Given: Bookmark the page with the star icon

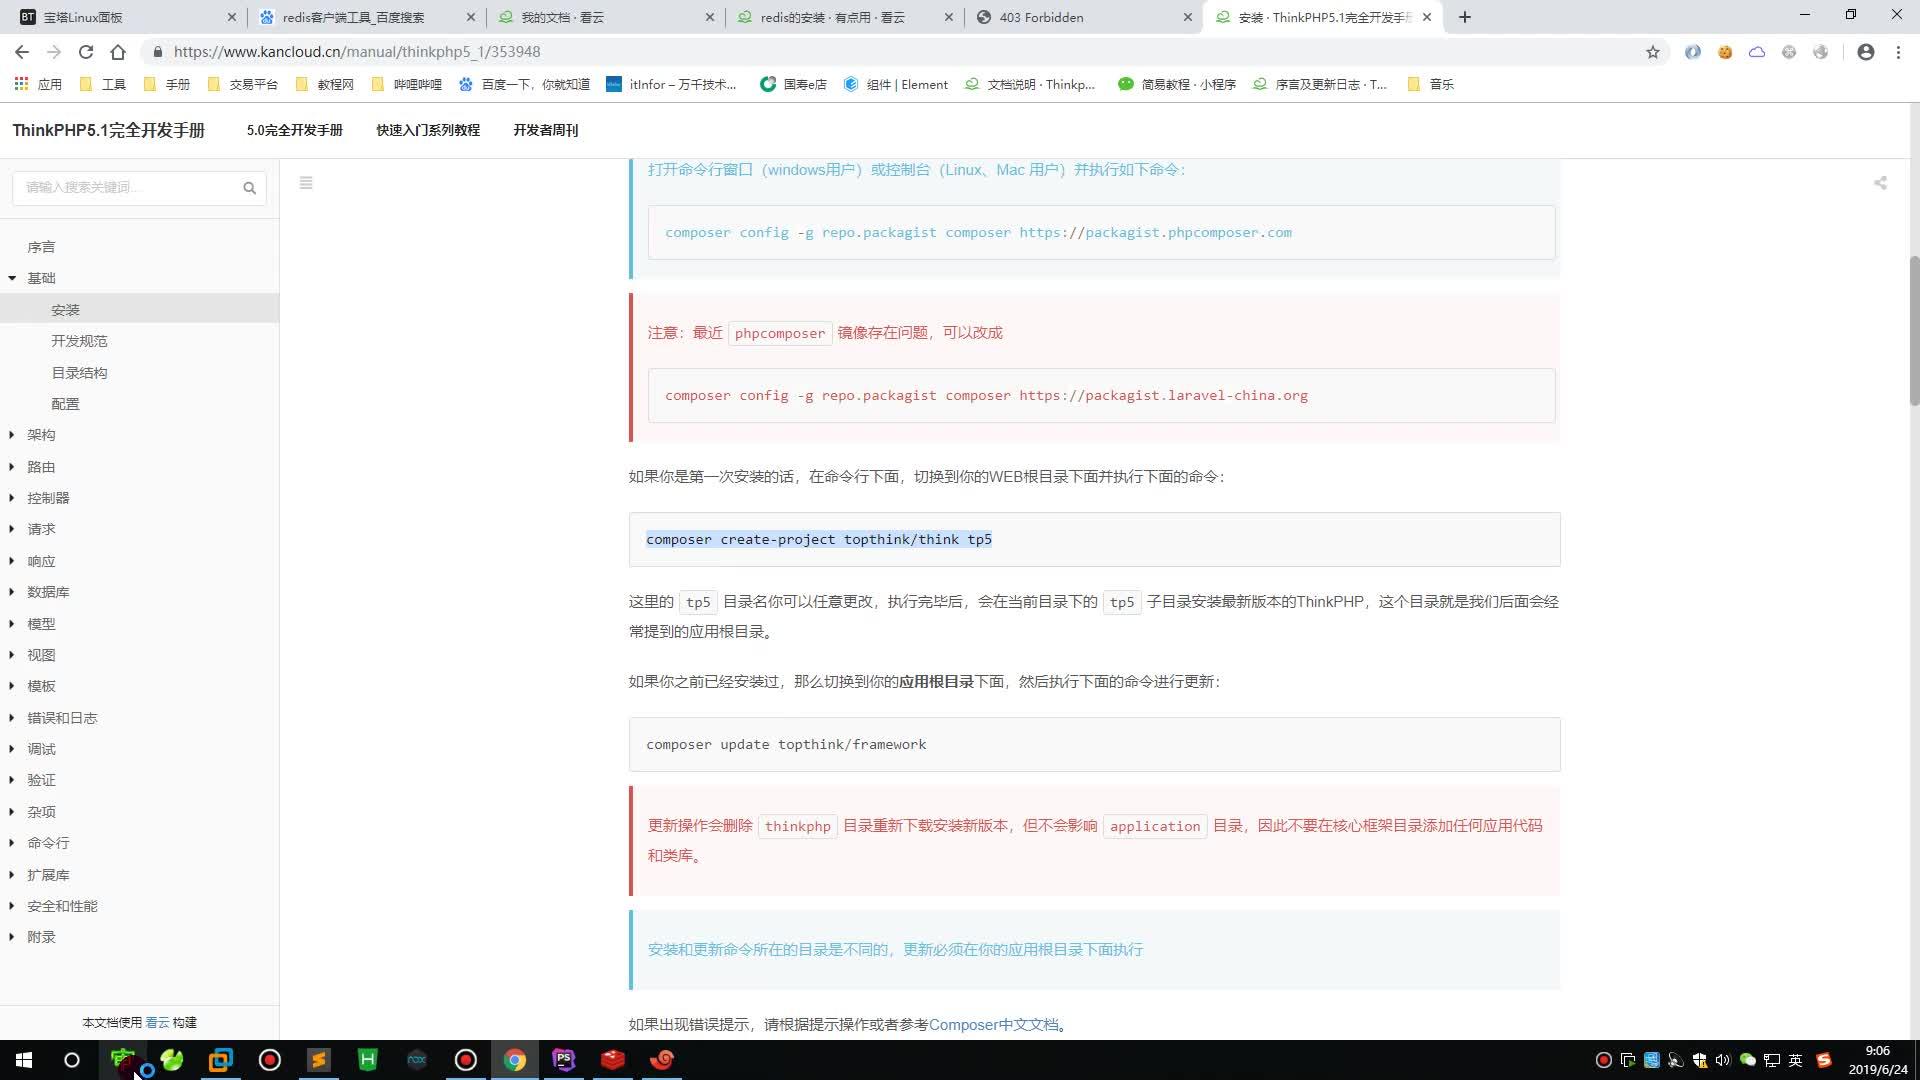Looking at the screenshot, I should click(1653, 51).
